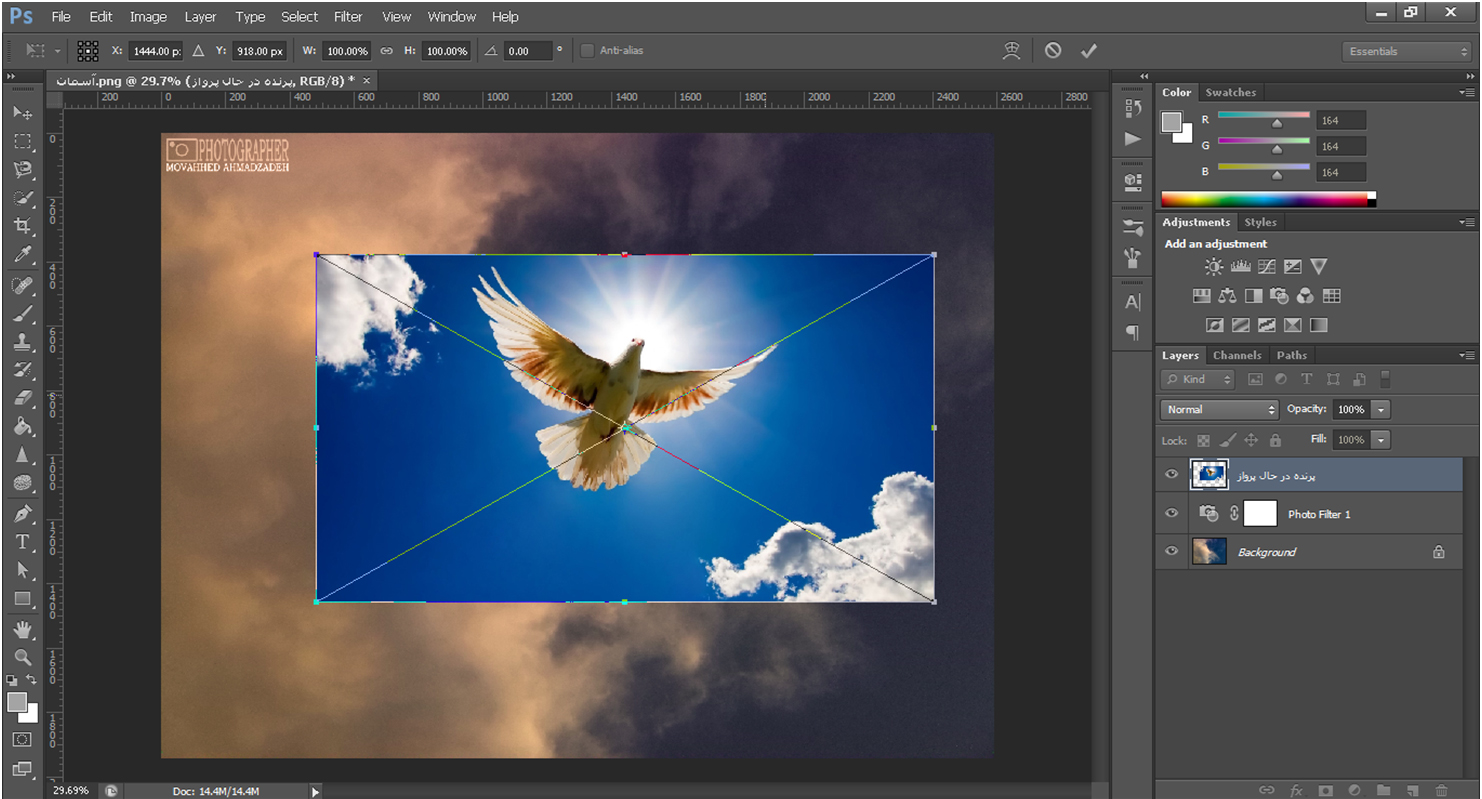Image resolution: width=1482 pixels, height=799 pixels.
Task: Open the status bar info arrow
Action: [315, 791]
